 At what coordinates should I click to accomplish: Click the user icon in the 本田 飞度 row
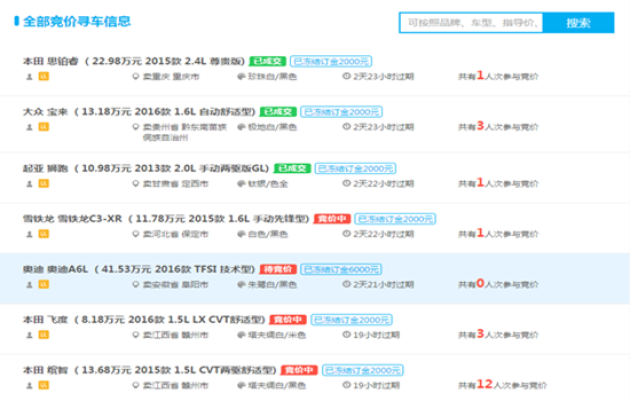click(x=29, y=335)
